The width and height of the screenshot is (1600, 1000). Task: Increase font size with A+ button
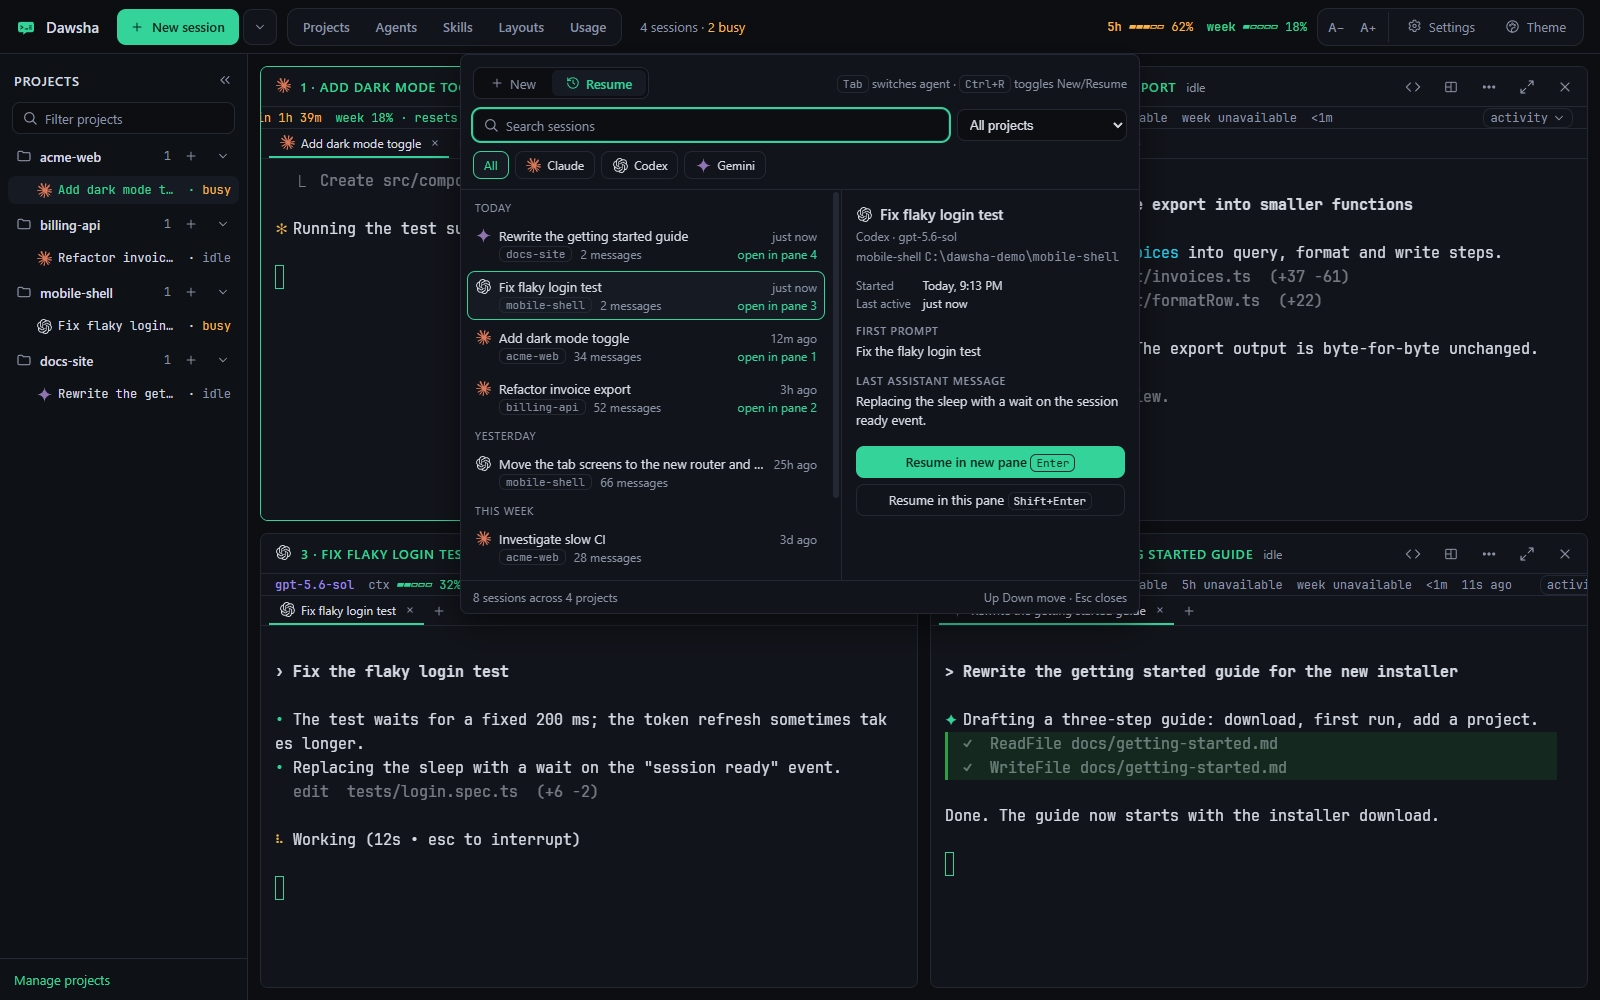pyautogui.click(x=1368, y=28)
